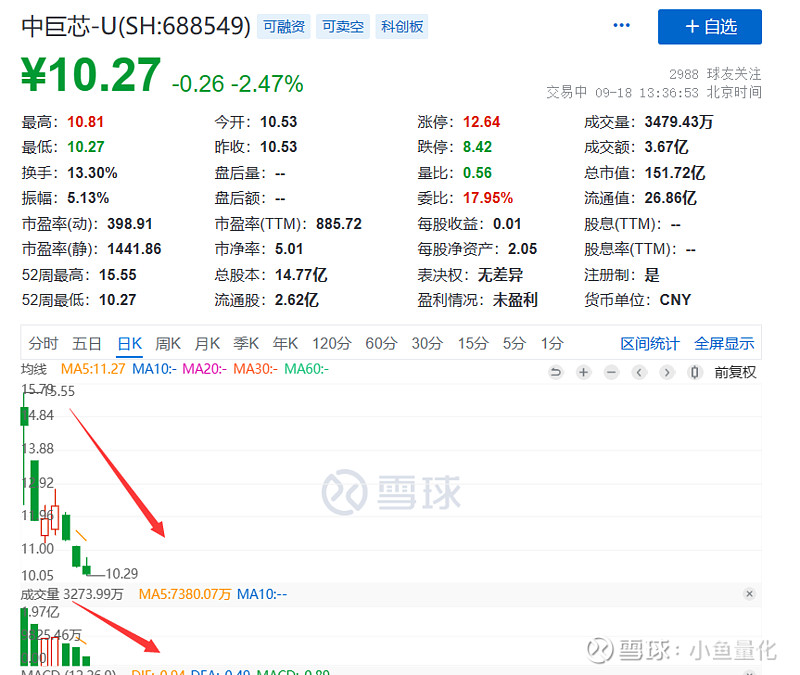
Task: Zoom in chart with plus icon
Action: [583, 372]
